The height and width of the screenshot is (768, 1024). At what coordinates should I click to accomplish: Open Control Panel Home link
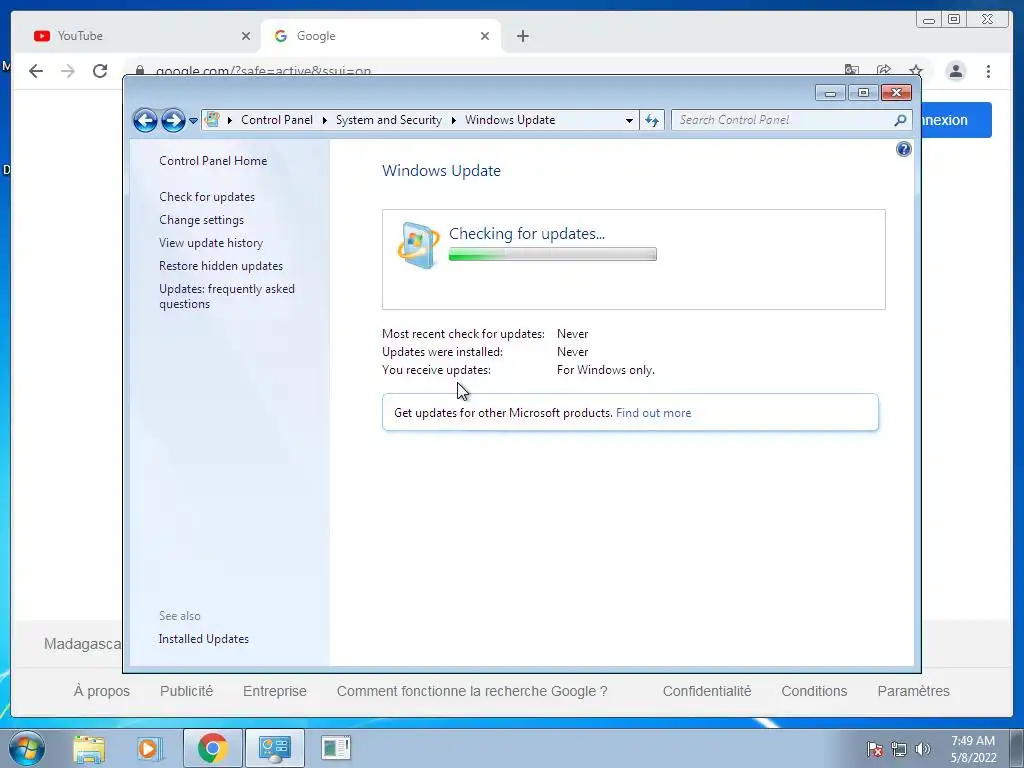(213, 161)
